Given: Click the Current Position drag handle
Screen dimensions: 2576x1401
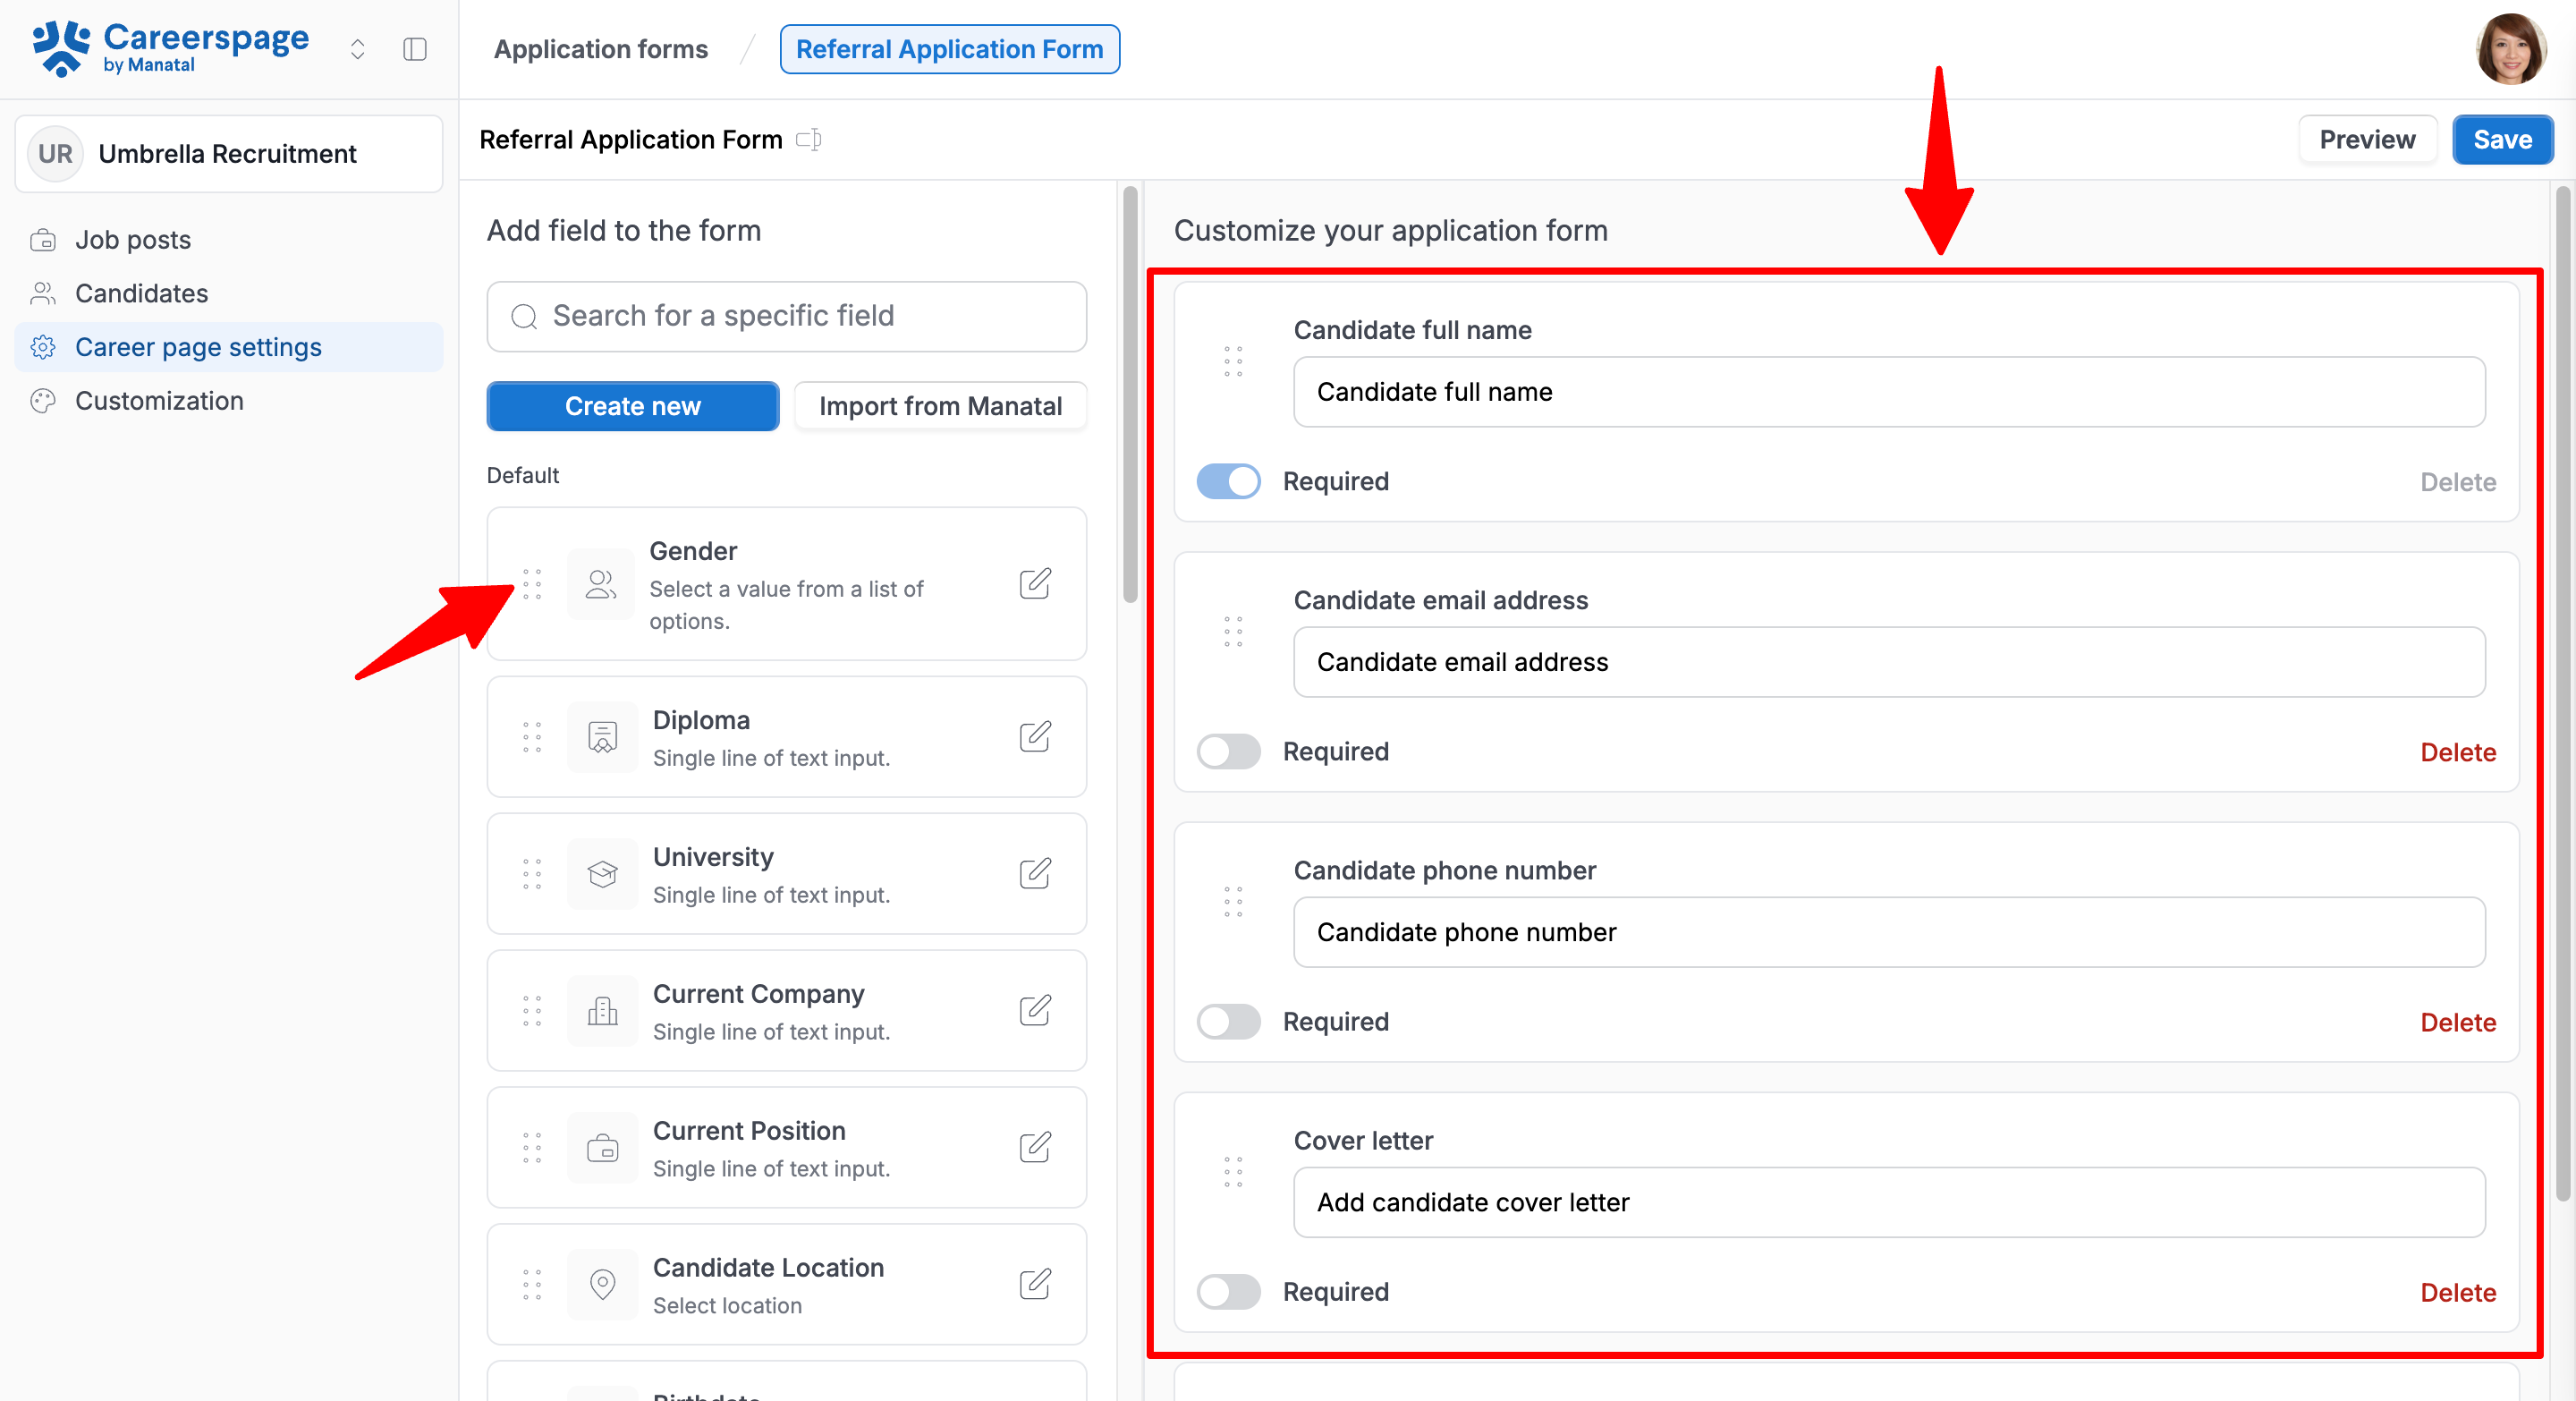Looking at the screenshot, I should click(x=532, y=1148).
